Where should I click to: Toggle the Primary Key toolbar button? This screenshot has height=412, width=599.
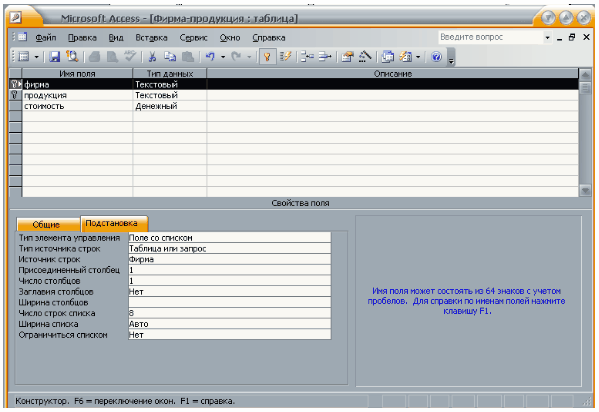[x=267, y=57]
